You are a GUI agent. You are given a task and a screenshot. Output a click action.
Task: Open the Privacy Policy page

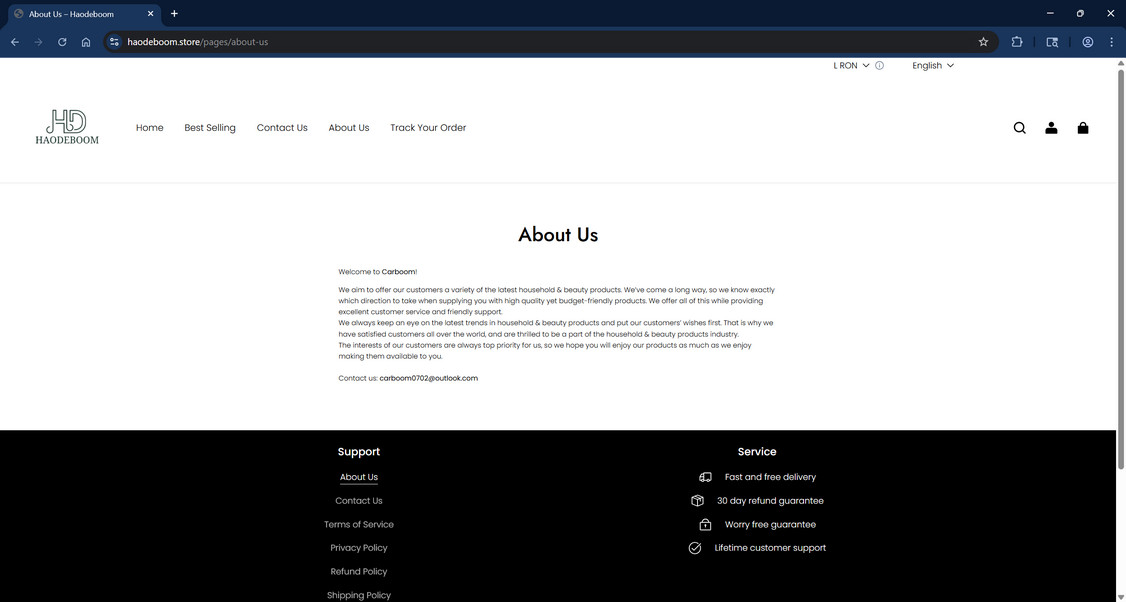coord(358,548)
